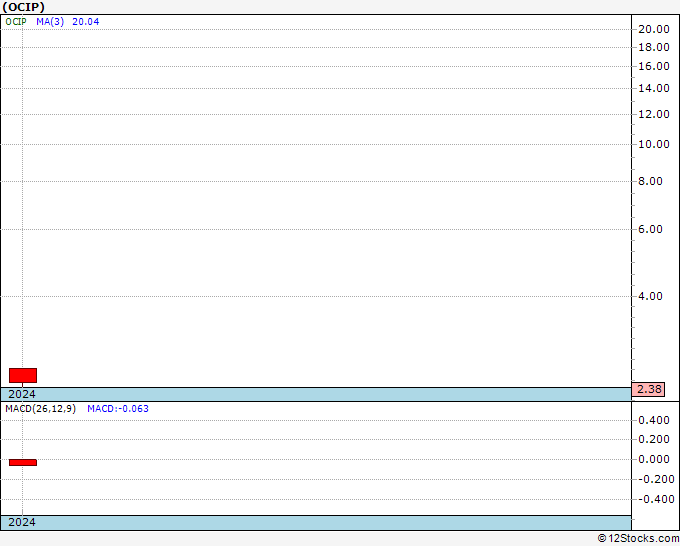Click the -0.200 MACD axis label

pyautogui.click(x=656, y=479)
